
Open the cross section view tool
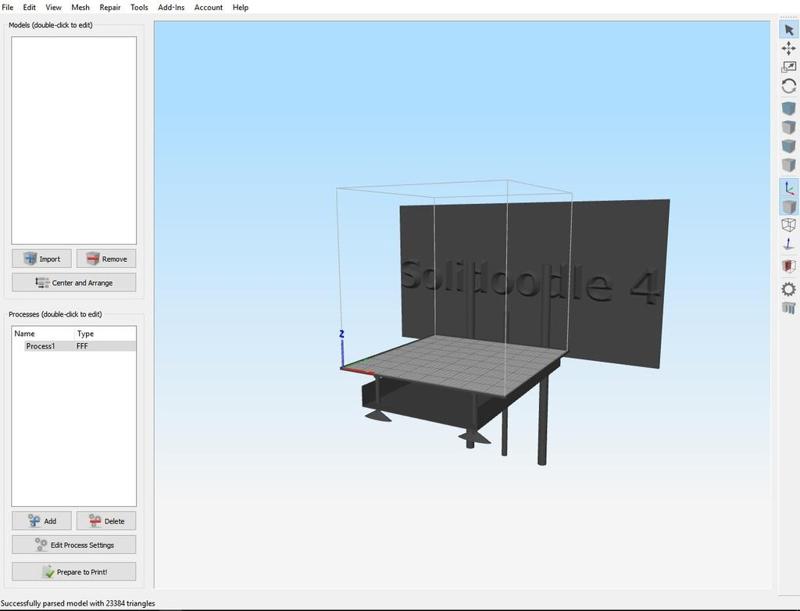(789, 266)
